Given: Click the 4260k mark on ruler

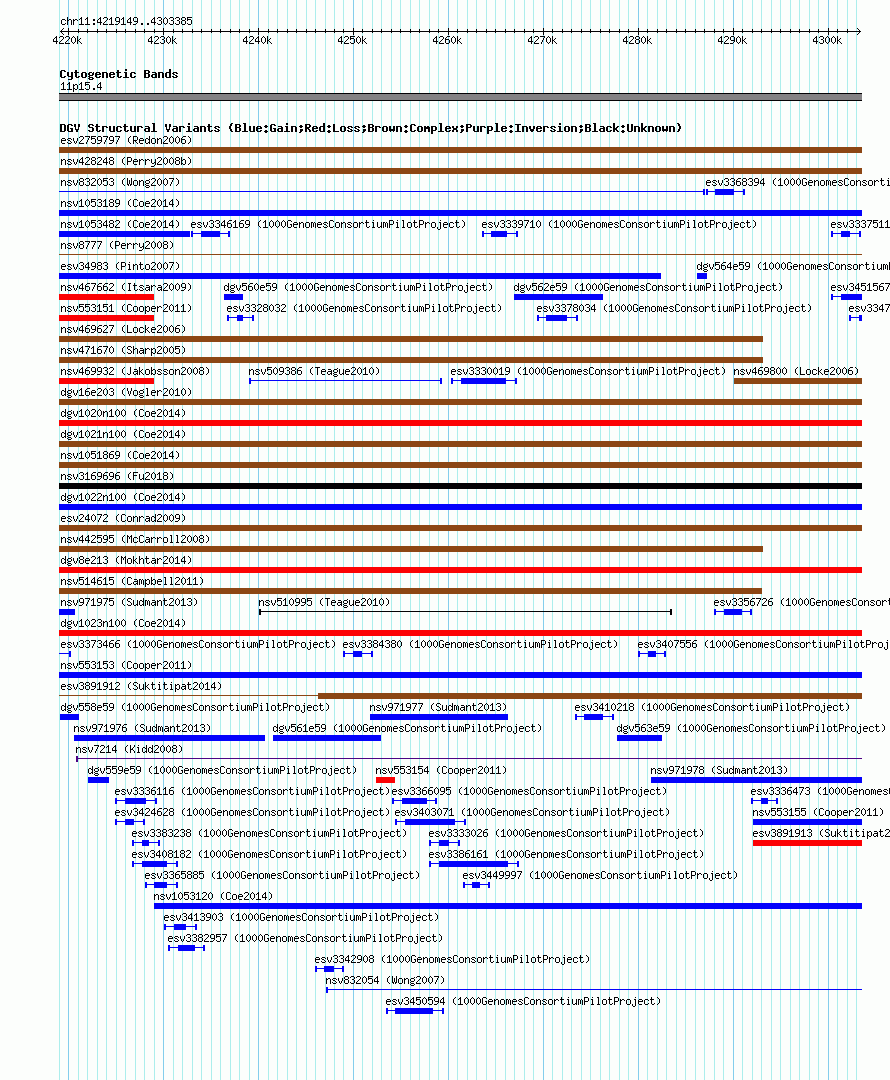Looking at the screenshot, I should [447, 40].
